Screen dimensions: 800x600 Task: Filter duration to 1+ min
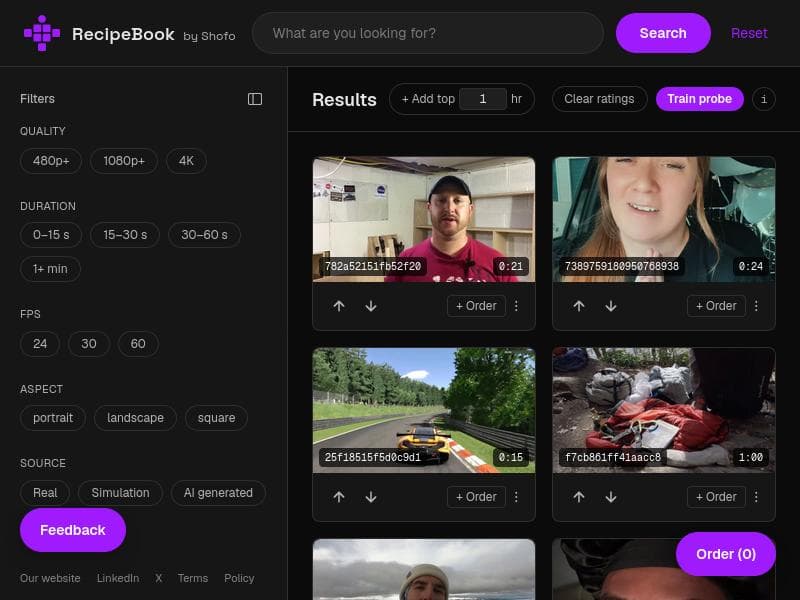pyautogui.click(x=50, y=269)
